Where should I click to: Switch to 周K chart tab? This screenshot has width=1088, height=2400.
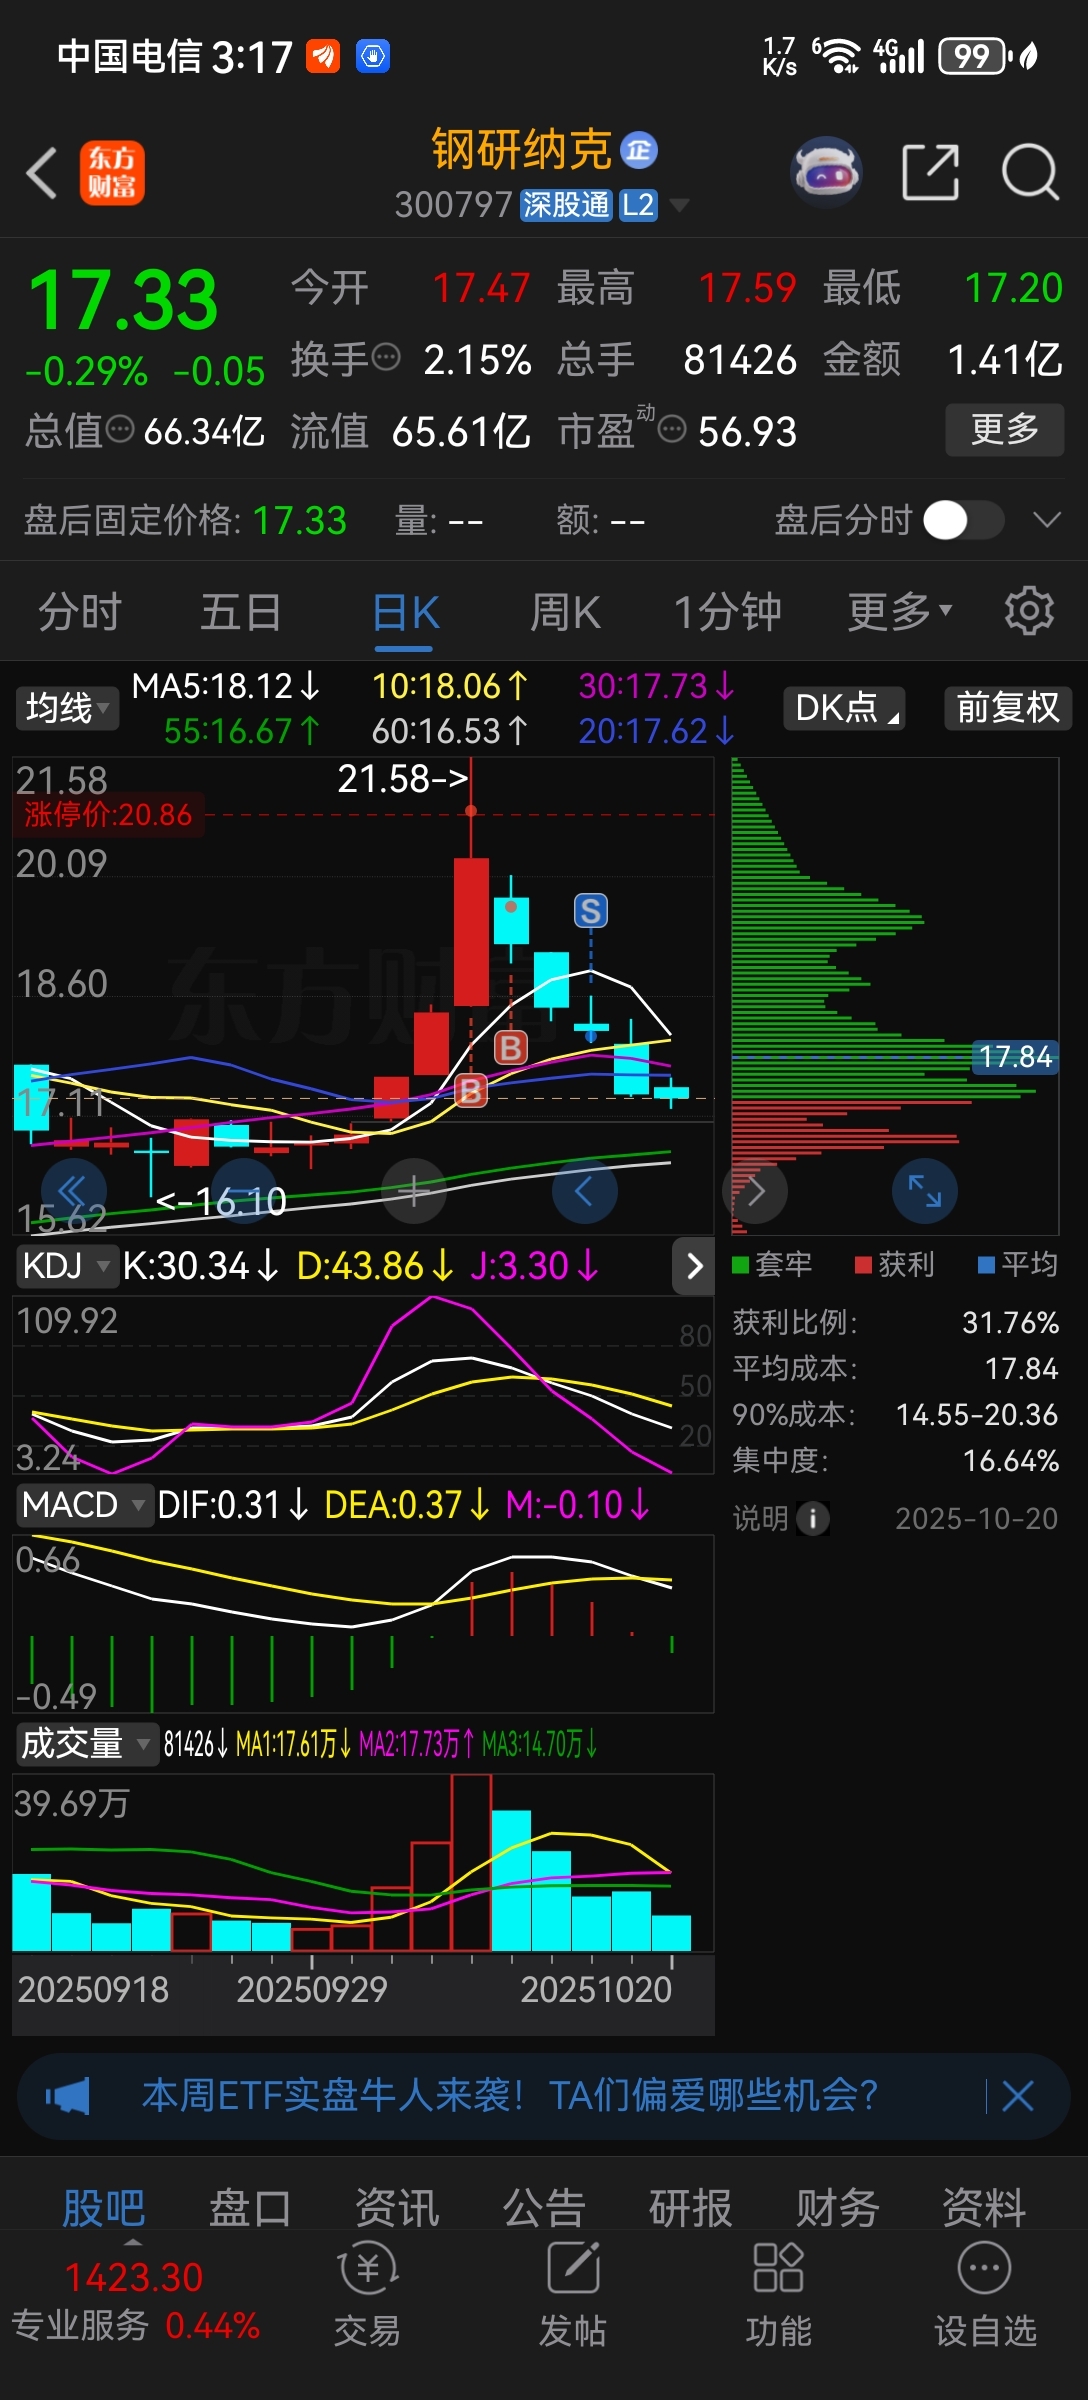pos(565,611)
